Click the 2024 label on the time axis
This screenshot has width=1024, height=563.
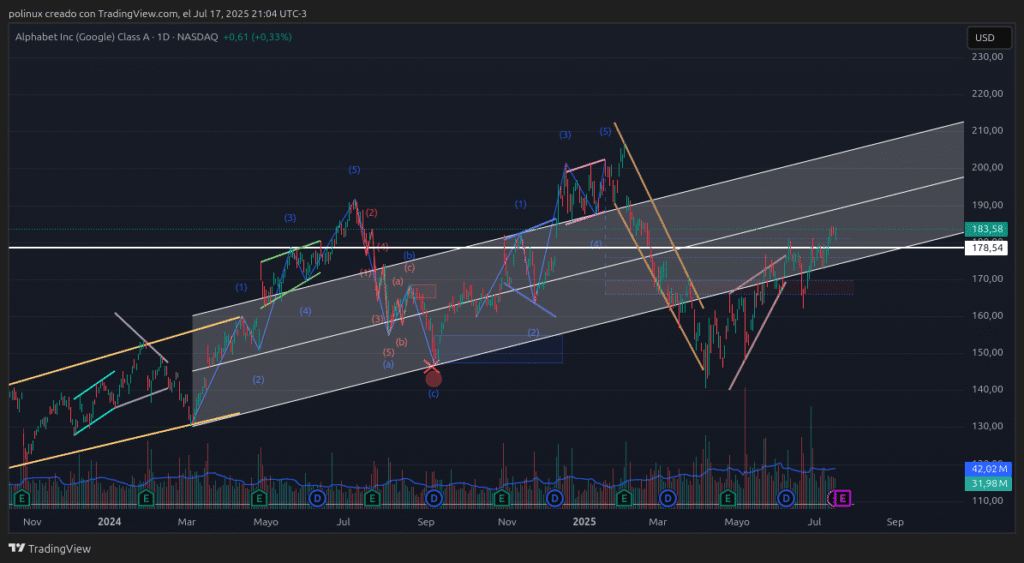pos(109,521)
